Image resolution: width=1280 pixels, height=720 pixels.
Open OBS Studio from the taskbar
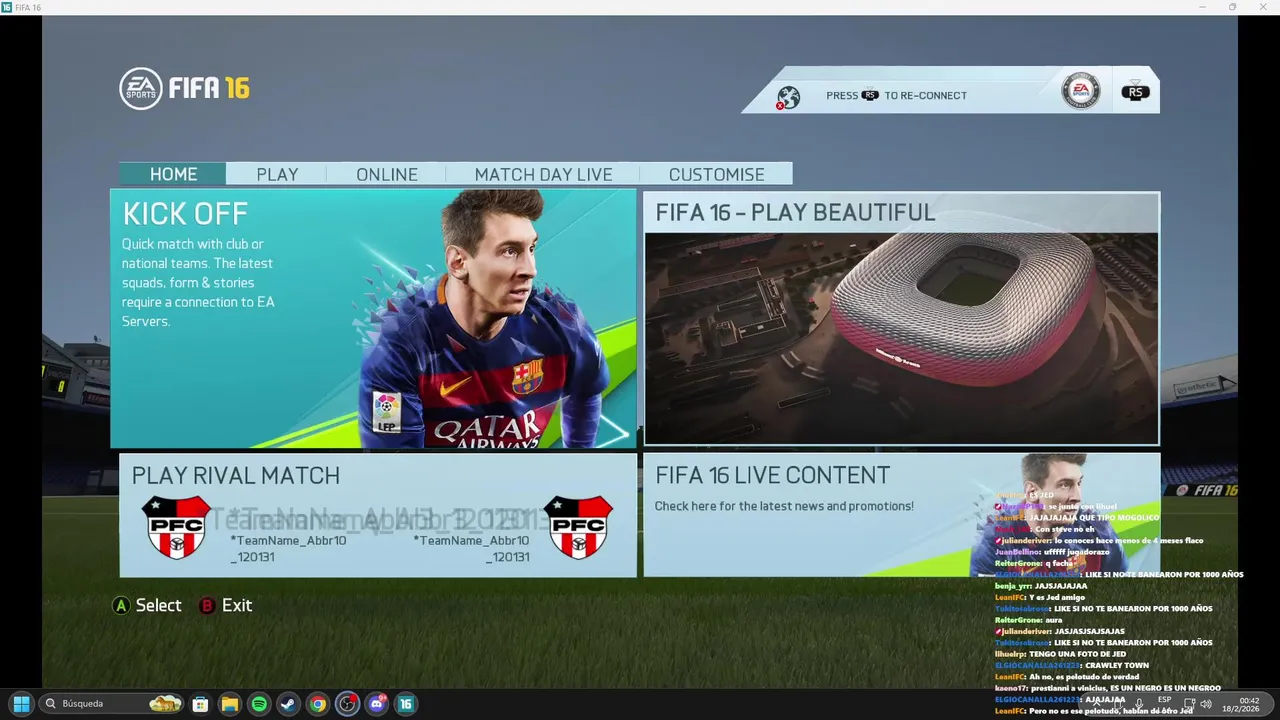click(x=347, y=704)
